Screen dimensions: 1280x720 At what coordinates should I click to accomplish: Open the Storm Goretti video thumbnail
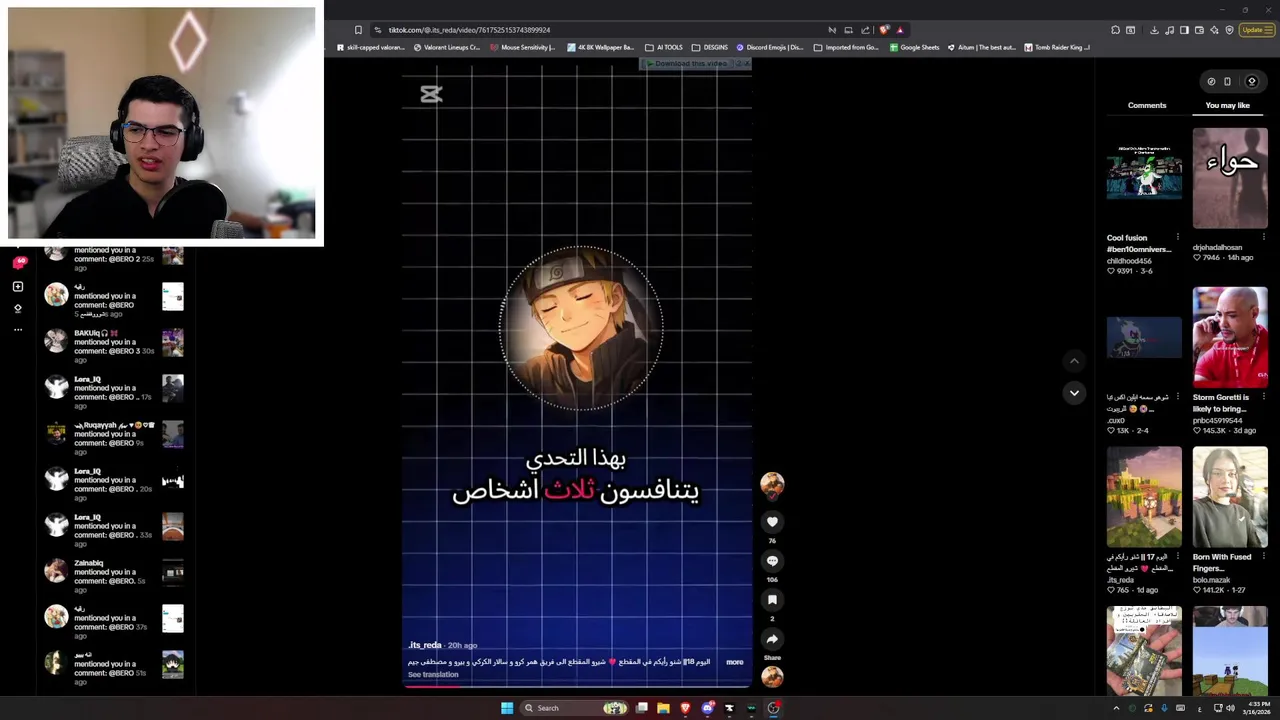pos(1230,338)
